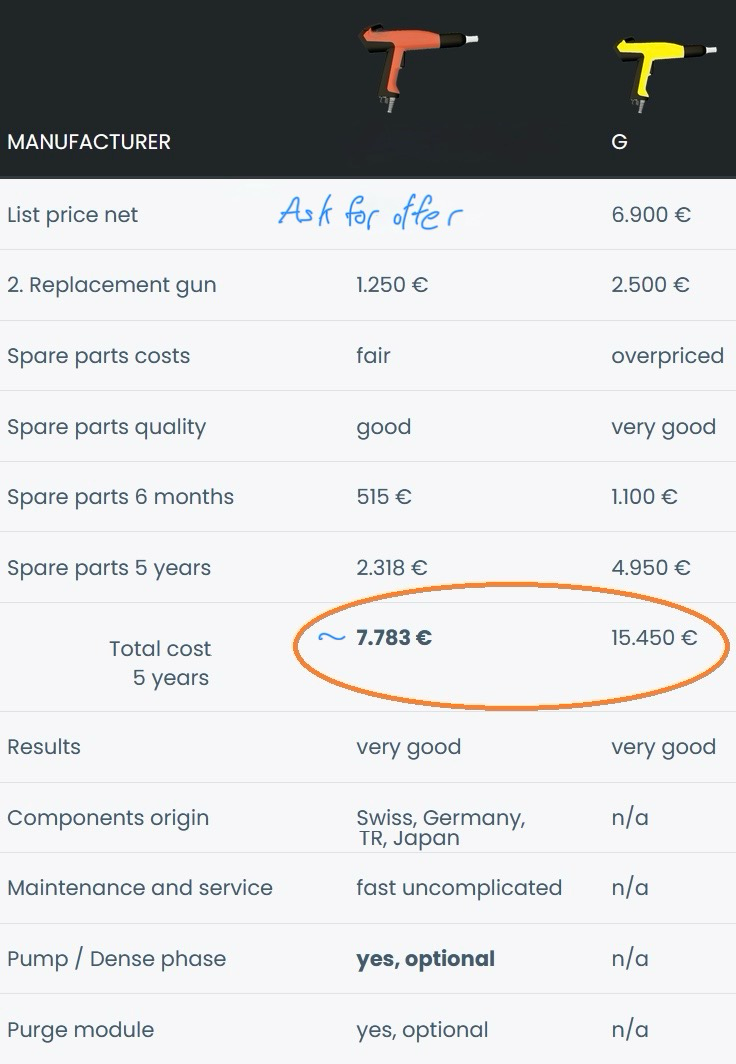Select the 15.450 € total cost value
The width and height of the screenshot is (736, 1064).
tap(654, 637)
